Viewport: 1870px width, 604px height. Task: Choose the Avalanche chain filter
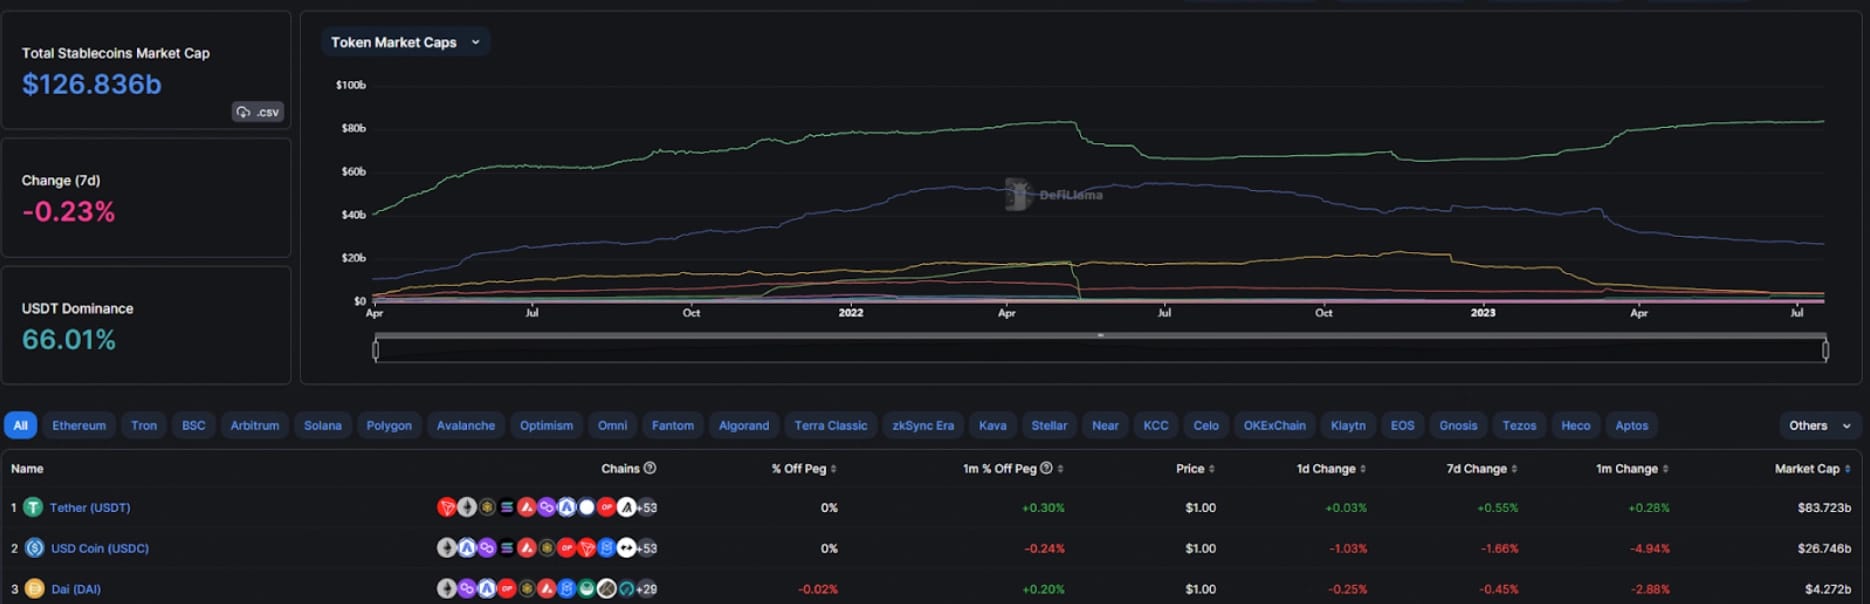click(466, 425)
